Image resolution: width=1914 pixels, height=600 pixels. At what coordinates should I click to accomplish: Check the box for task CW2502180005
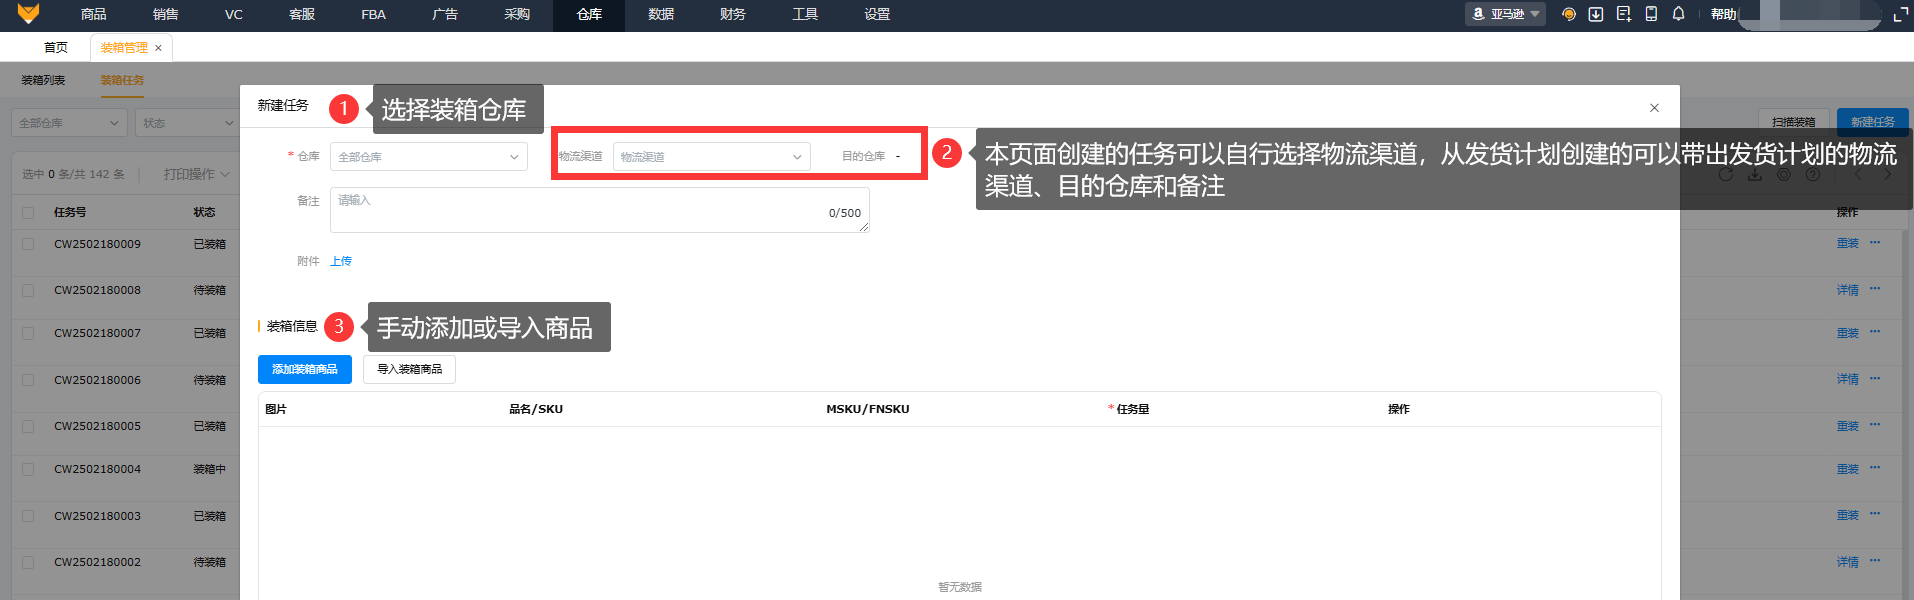point(28,426)
